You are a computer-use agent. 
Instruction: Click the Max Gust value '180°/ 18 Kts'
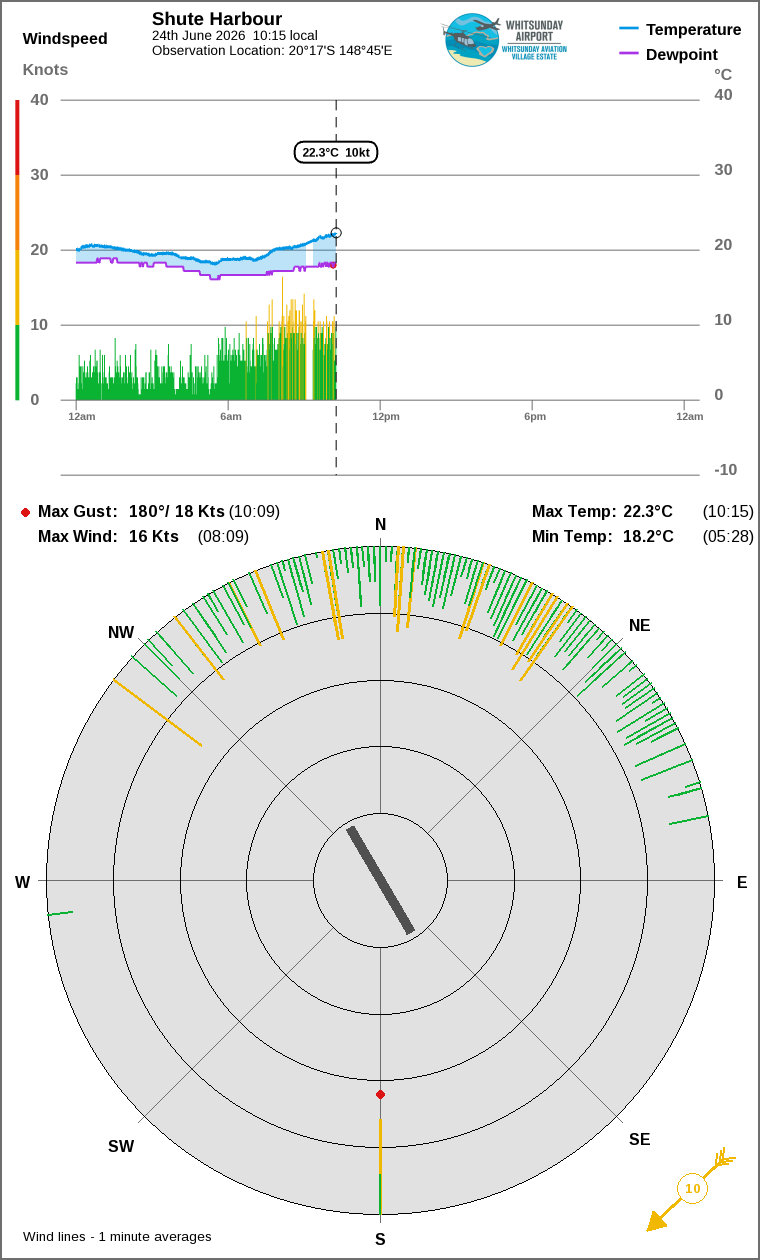176,511
